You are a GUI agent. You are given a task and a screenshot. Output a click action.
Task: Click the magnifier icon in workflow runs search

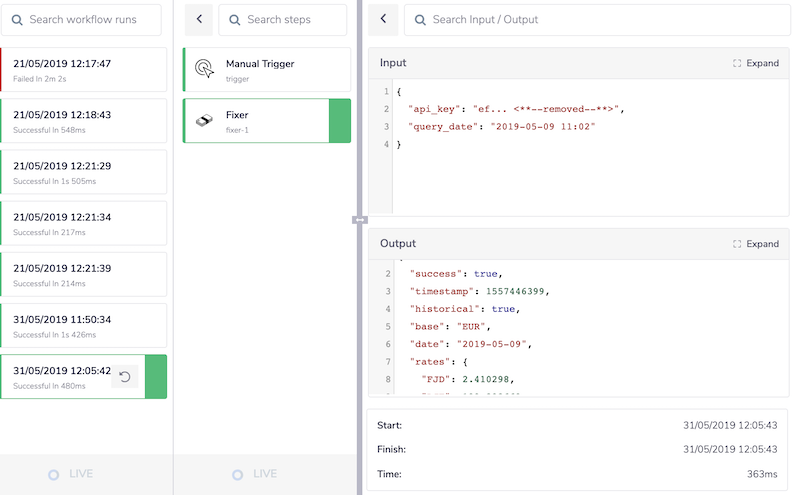click(x=17, y=19)
